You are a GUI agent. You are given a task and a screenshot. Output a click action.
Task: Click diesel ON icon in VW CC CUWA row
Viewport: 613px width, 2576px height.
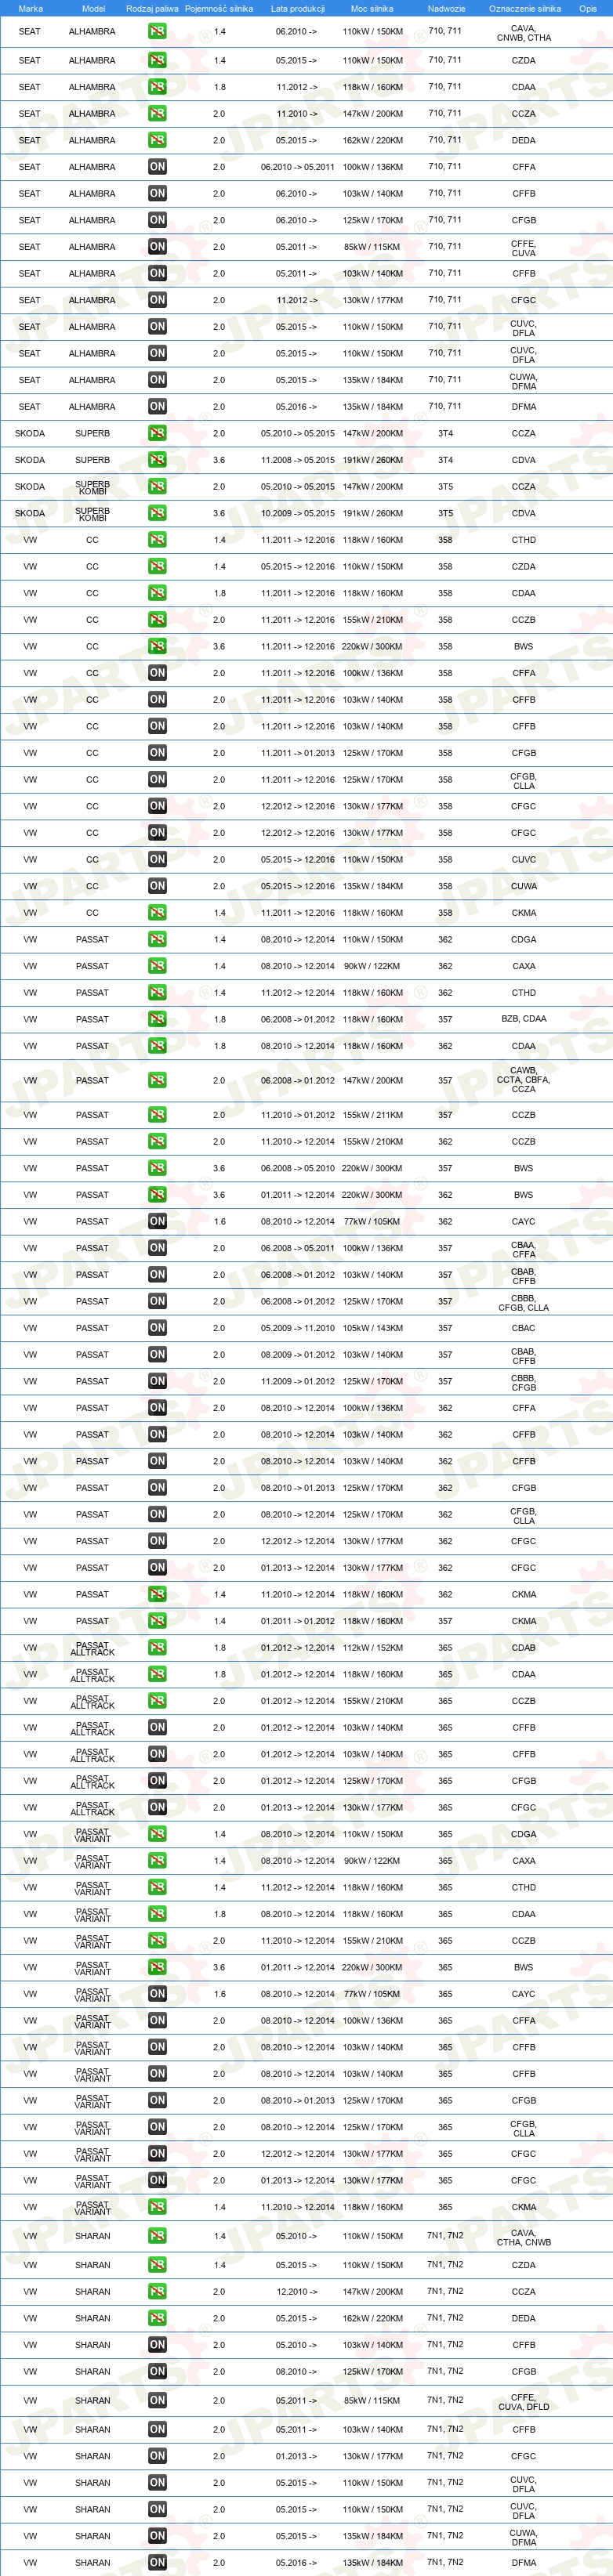pos(157,886)
